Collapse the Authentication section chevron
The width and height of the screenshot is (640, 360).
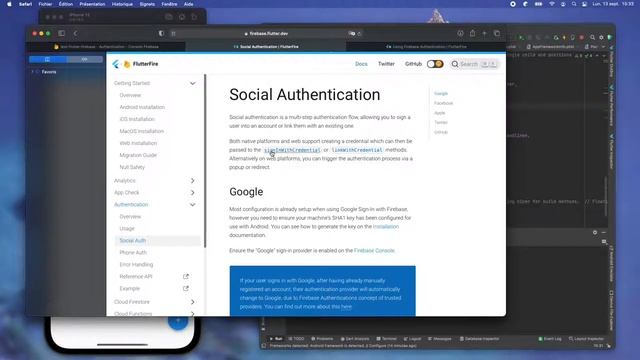[x=192, y=204]
